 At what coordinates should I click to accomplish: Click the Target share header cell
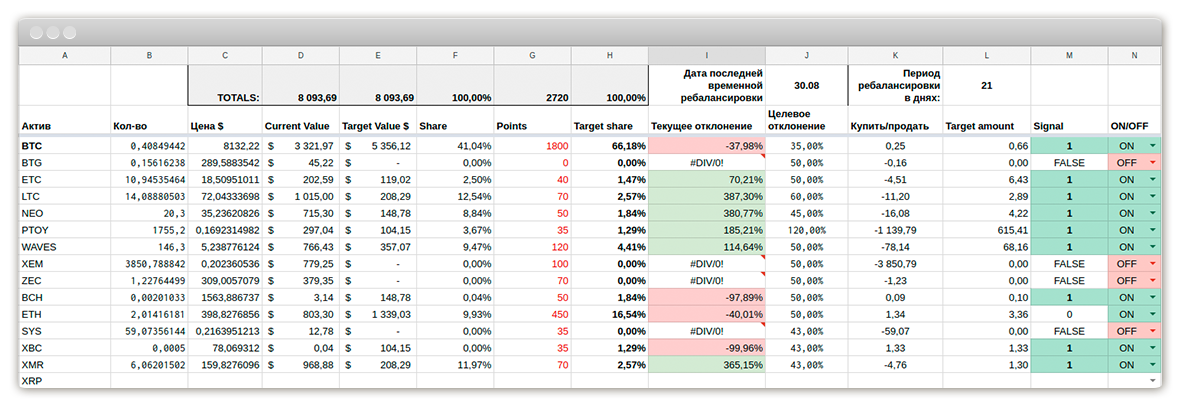(609, 121)
